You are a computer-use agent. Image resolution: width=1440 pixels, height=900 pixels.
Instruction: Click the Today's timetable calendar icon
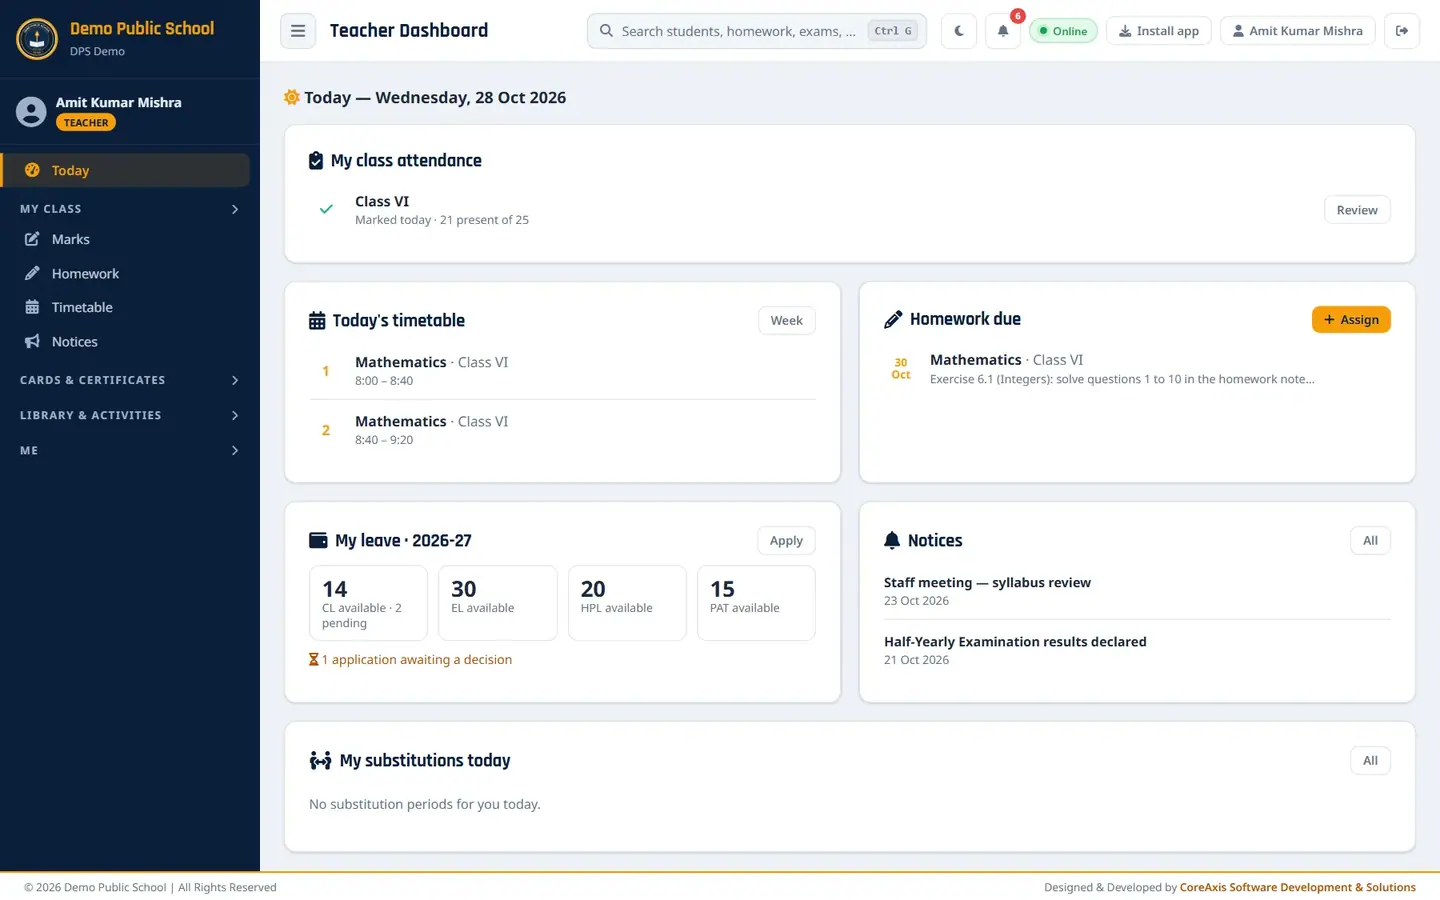(x=317, y=321)
